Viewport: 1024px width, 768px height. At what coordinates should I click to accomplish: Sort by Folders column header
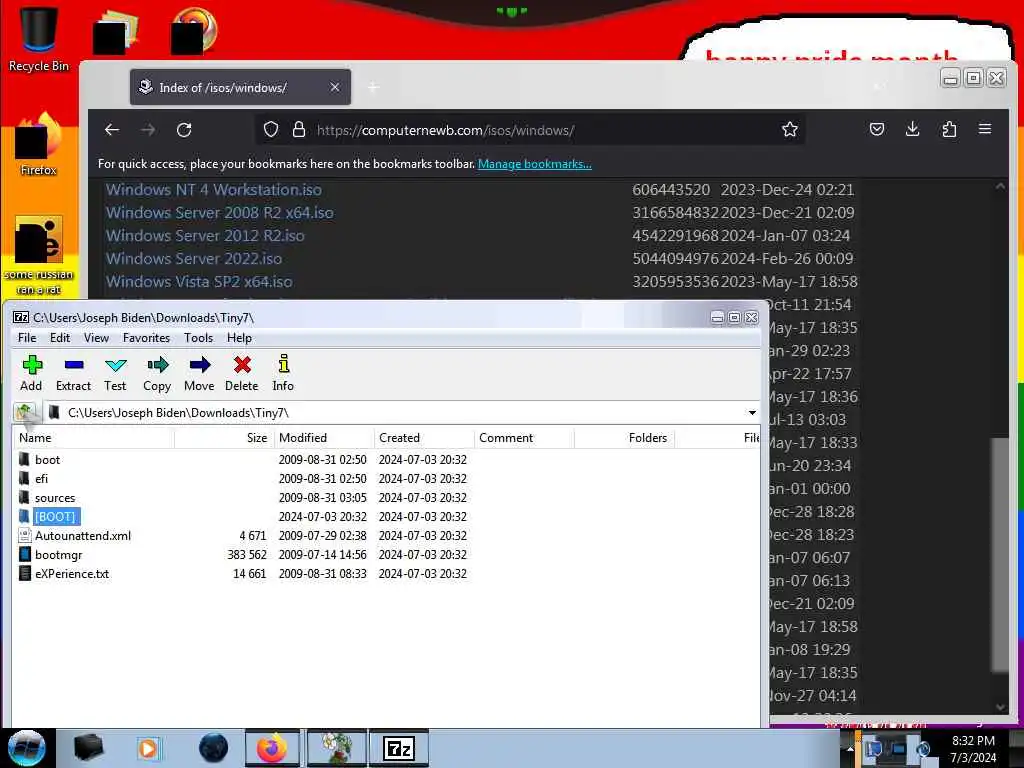[x=624, y=438]
